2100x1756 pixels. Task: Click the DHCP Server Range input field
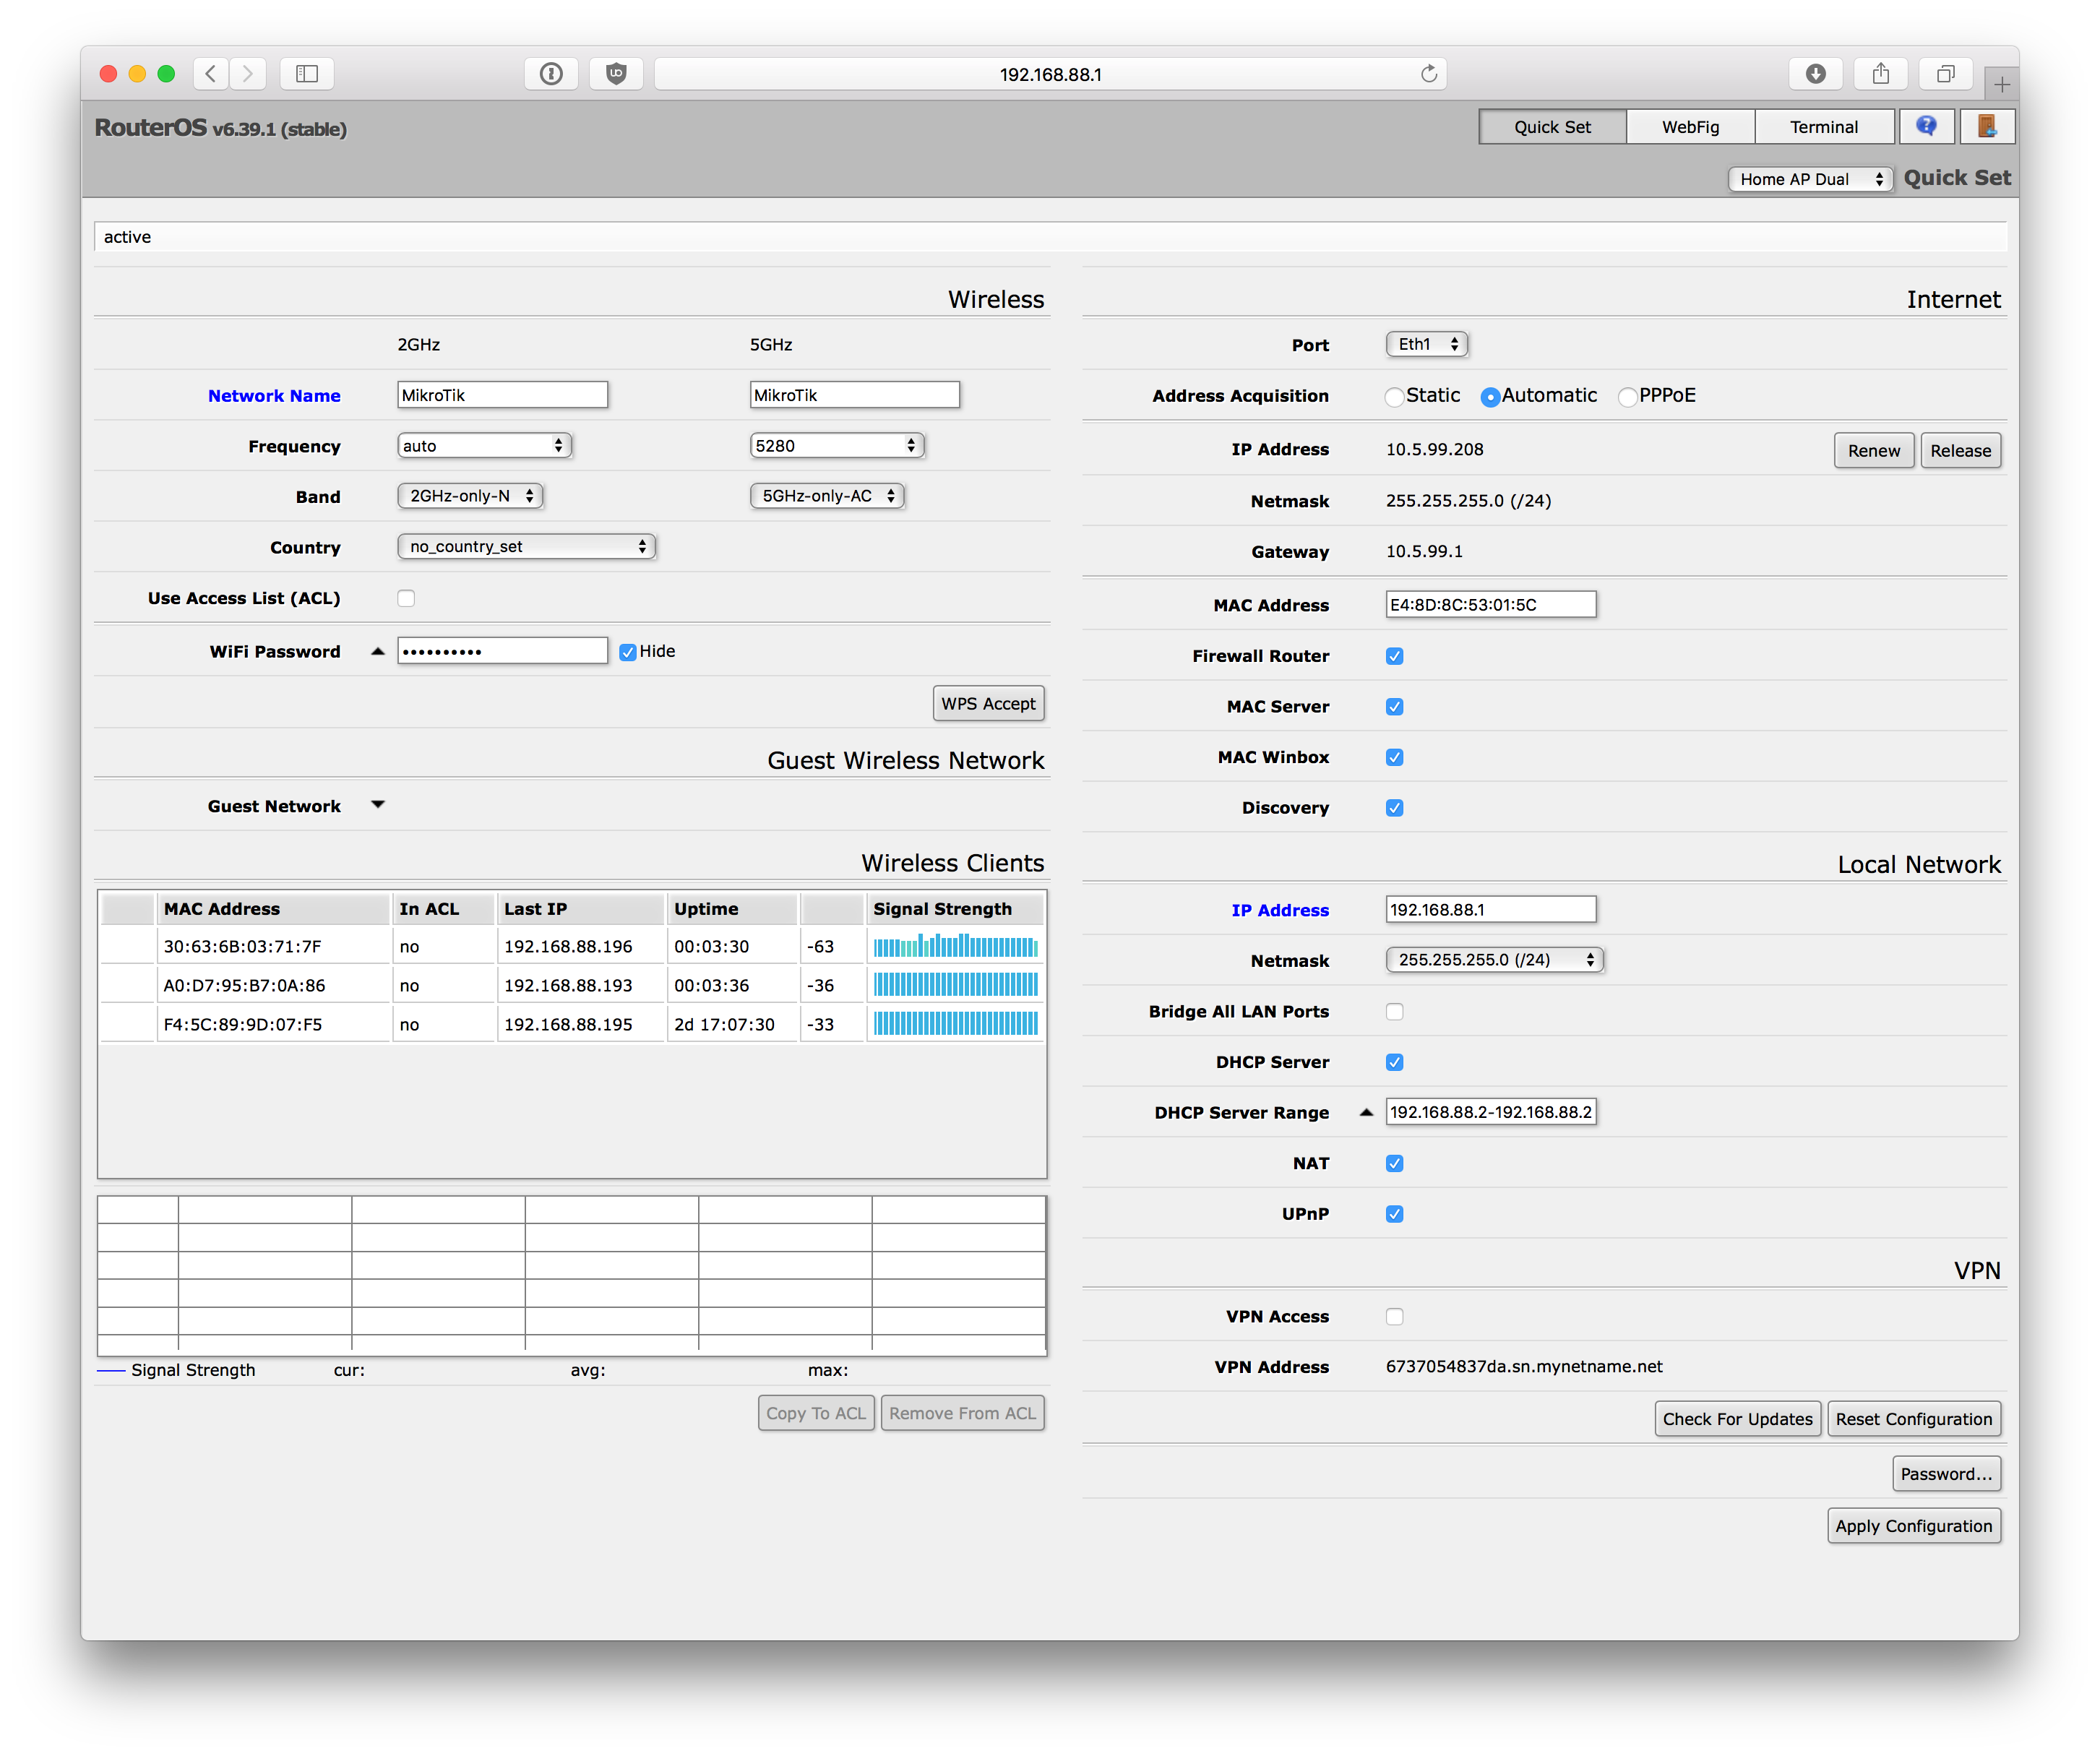pyautogui.click(x=1490, y=1112)
